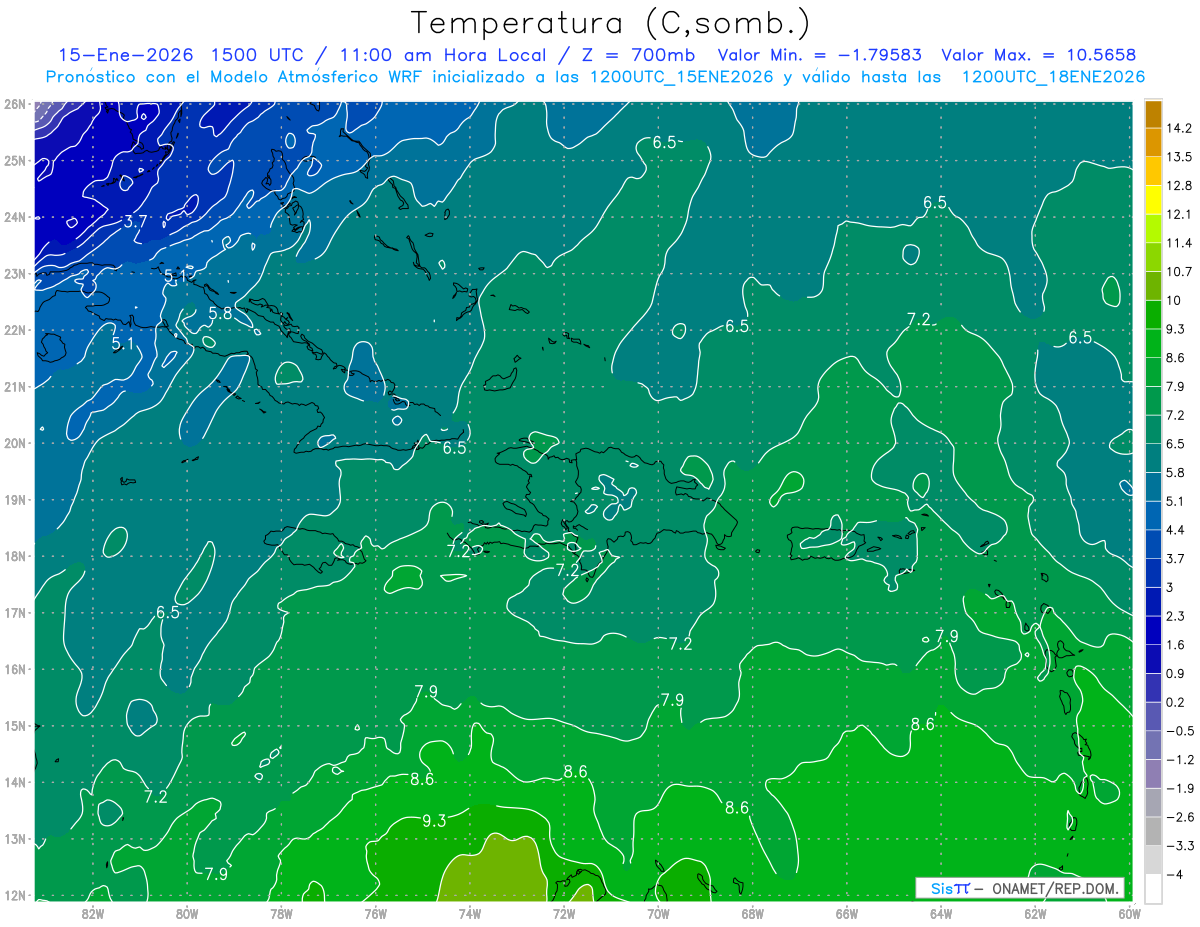
Task: Click the "Valor Min. = -1.79583" text
Action: coord(820,55)
